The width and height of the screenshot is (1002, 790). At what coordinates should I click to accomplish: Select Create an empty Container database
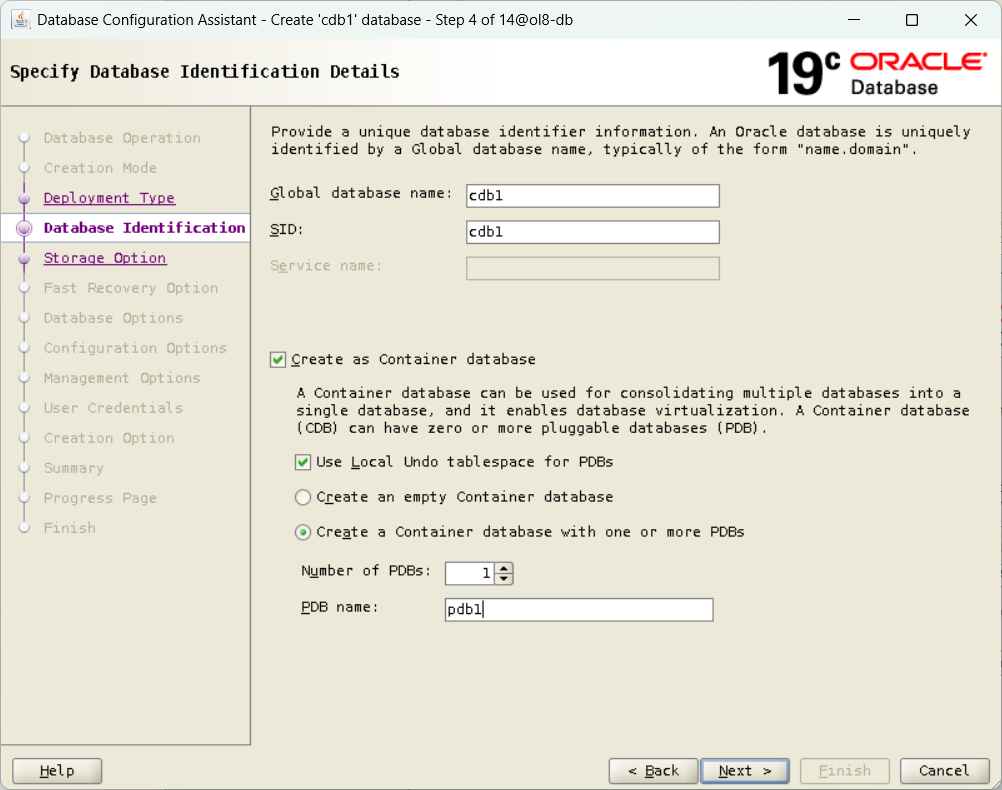coord(303,497)
